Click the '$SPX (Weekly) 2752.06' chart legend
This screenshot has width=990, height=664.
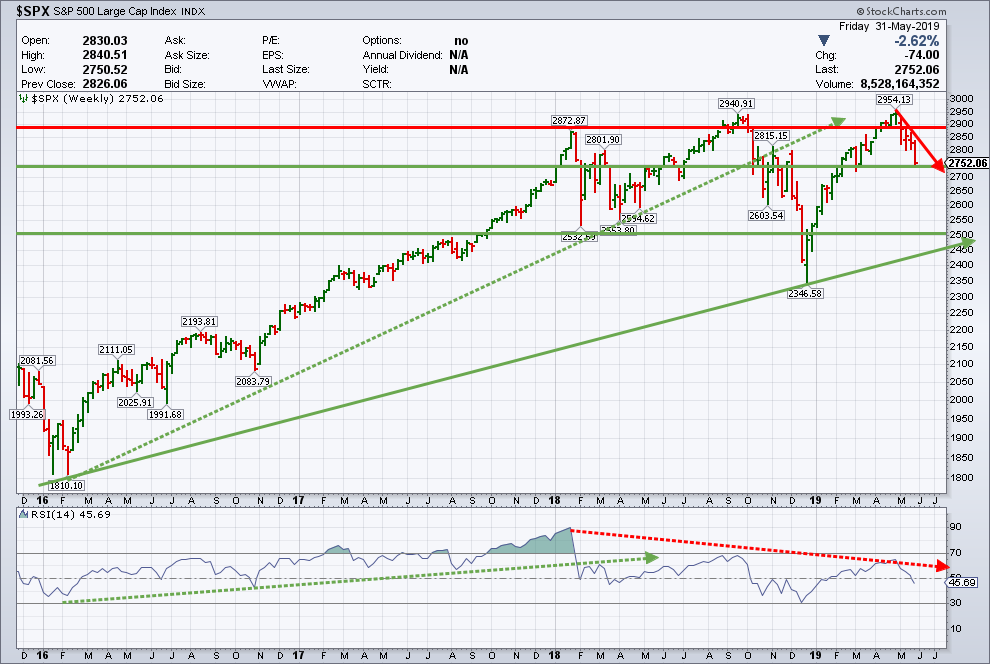coord(98,98)
